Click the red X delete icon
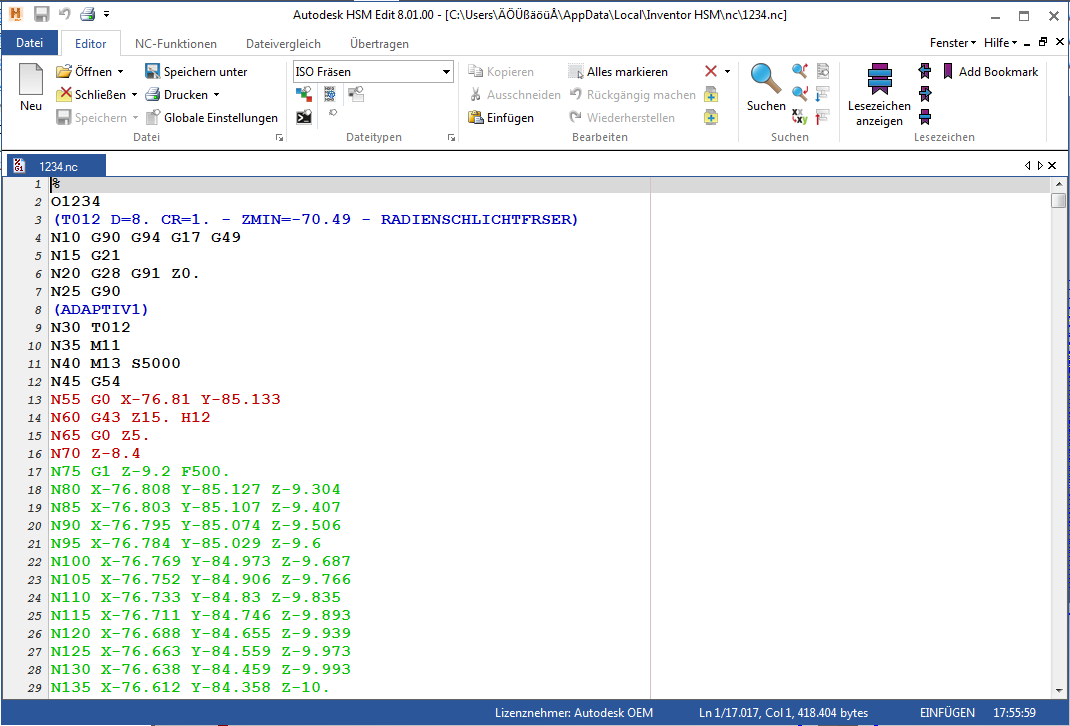 (710, 72)
